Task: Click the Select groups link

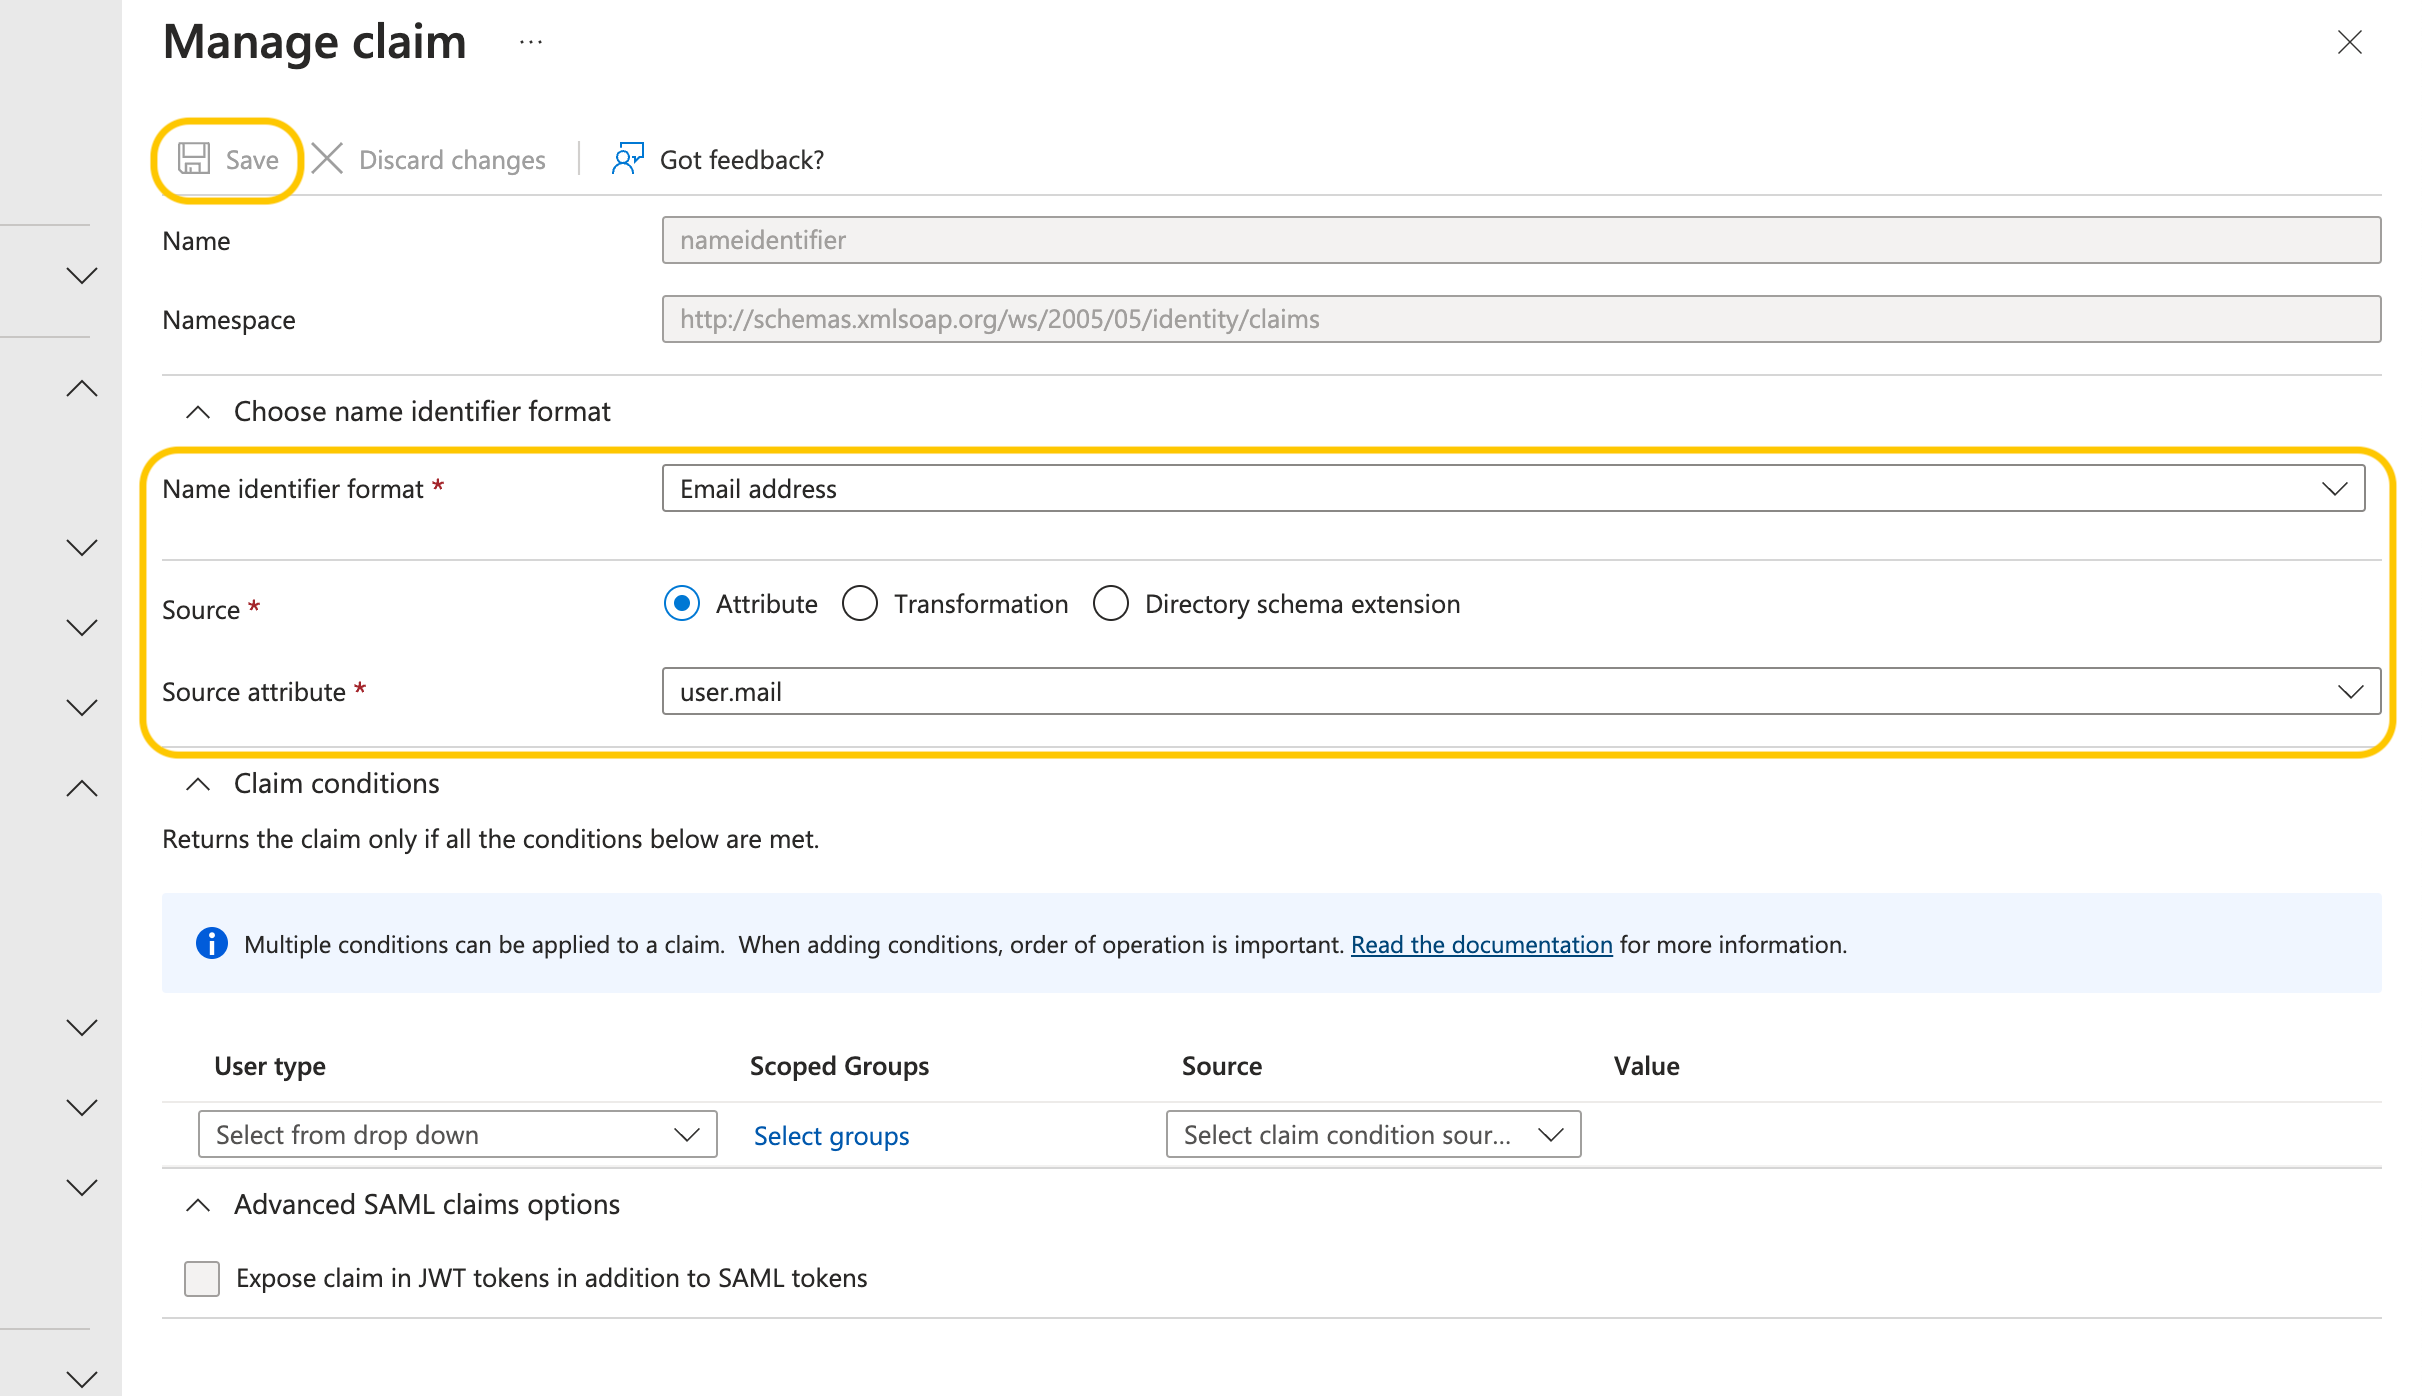Action: point(831,1136)
